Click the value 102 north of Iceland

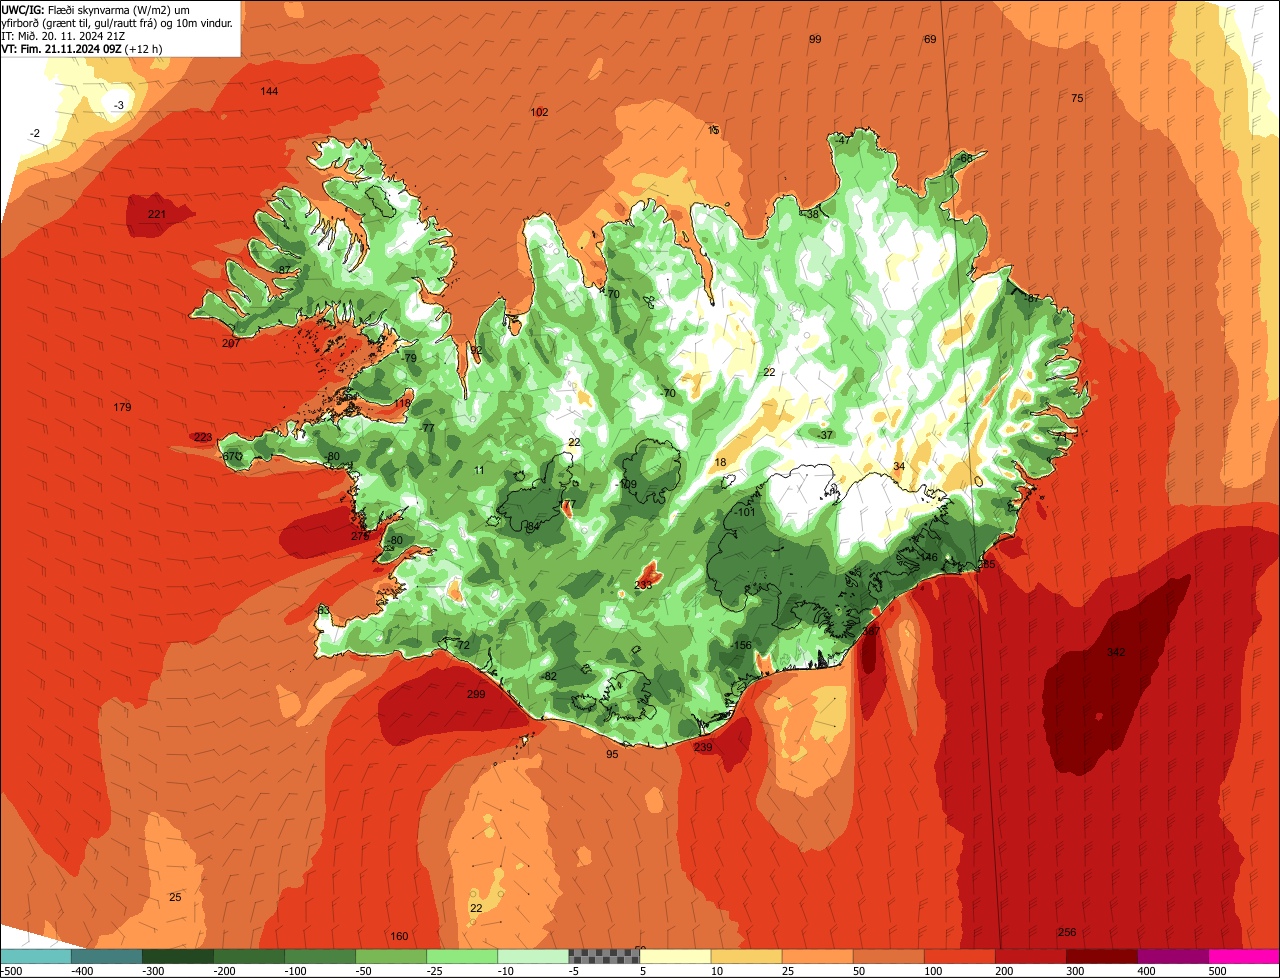(539, 112)
